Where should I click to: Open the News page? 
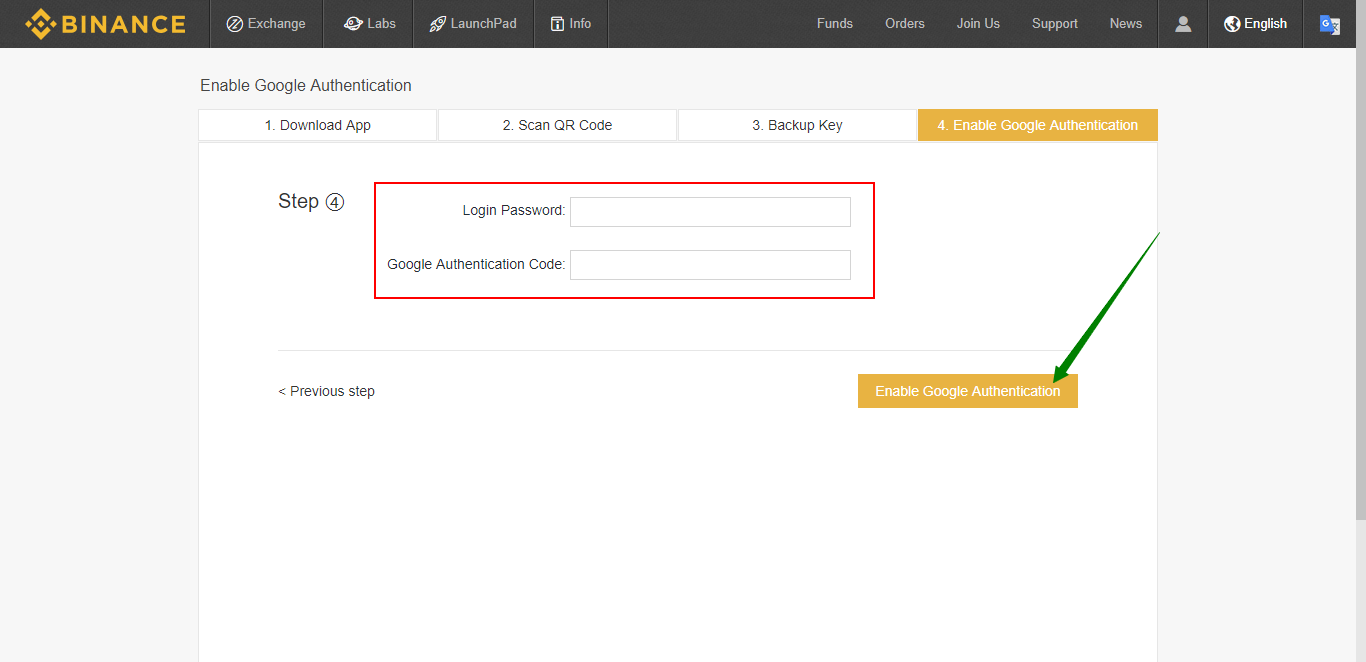pyautogui.click(x=1126, y=24)
